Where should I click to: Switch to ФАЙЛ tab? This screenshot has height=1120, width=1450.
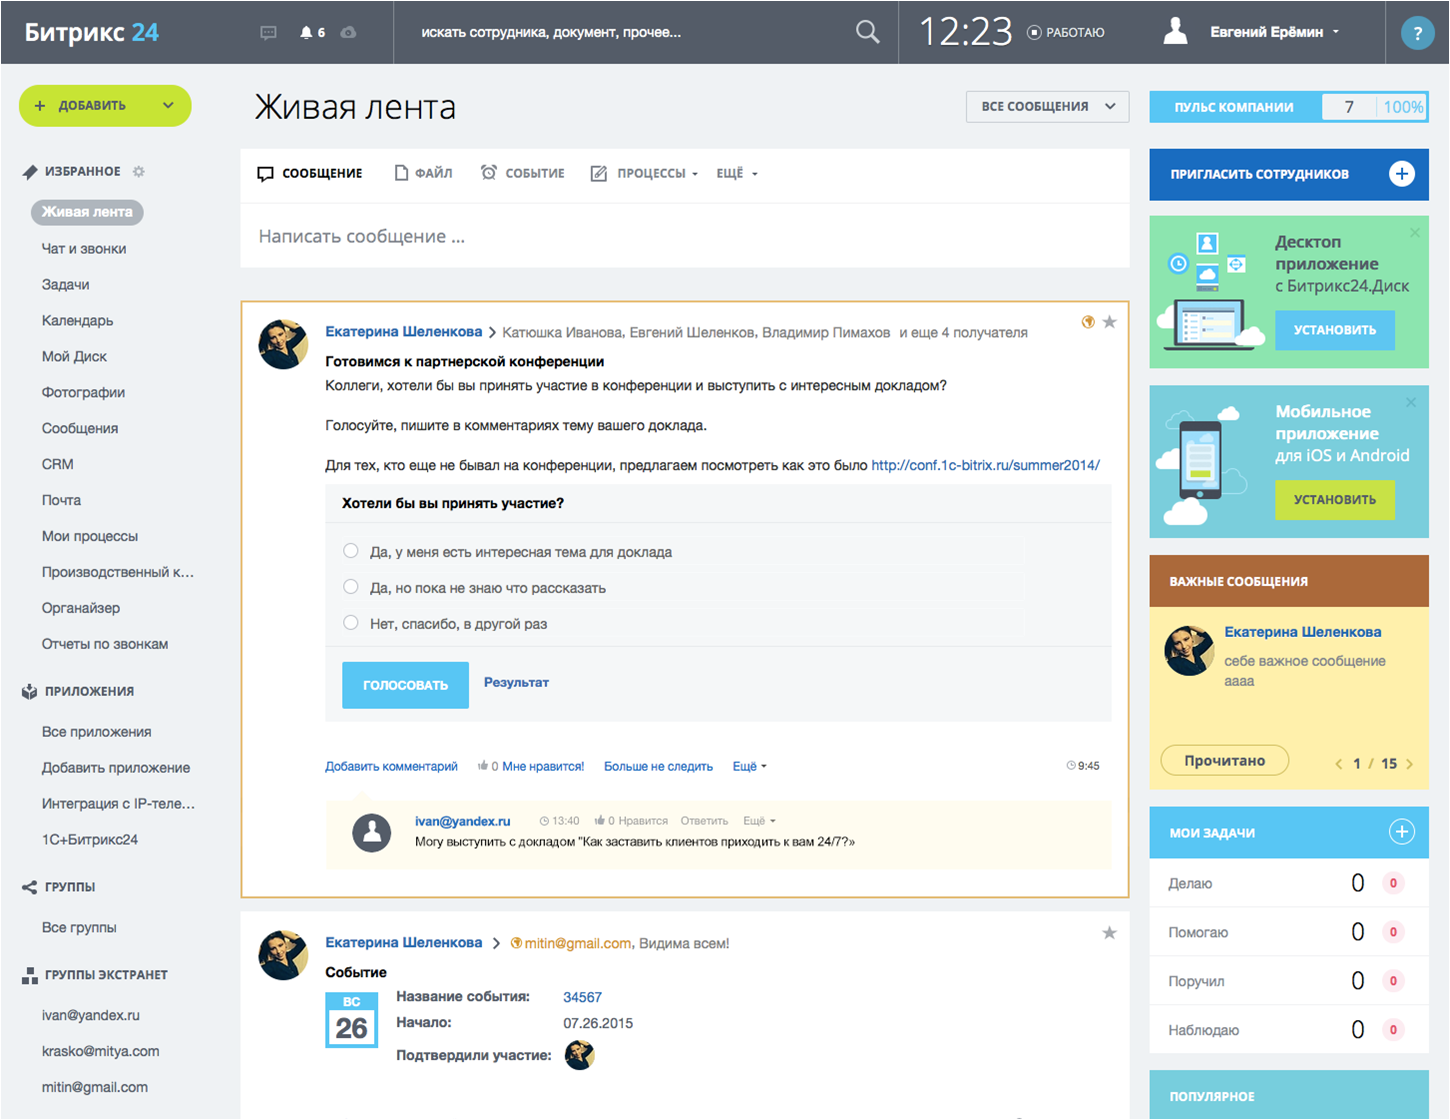pyautogui.click(x=423, y=173)
